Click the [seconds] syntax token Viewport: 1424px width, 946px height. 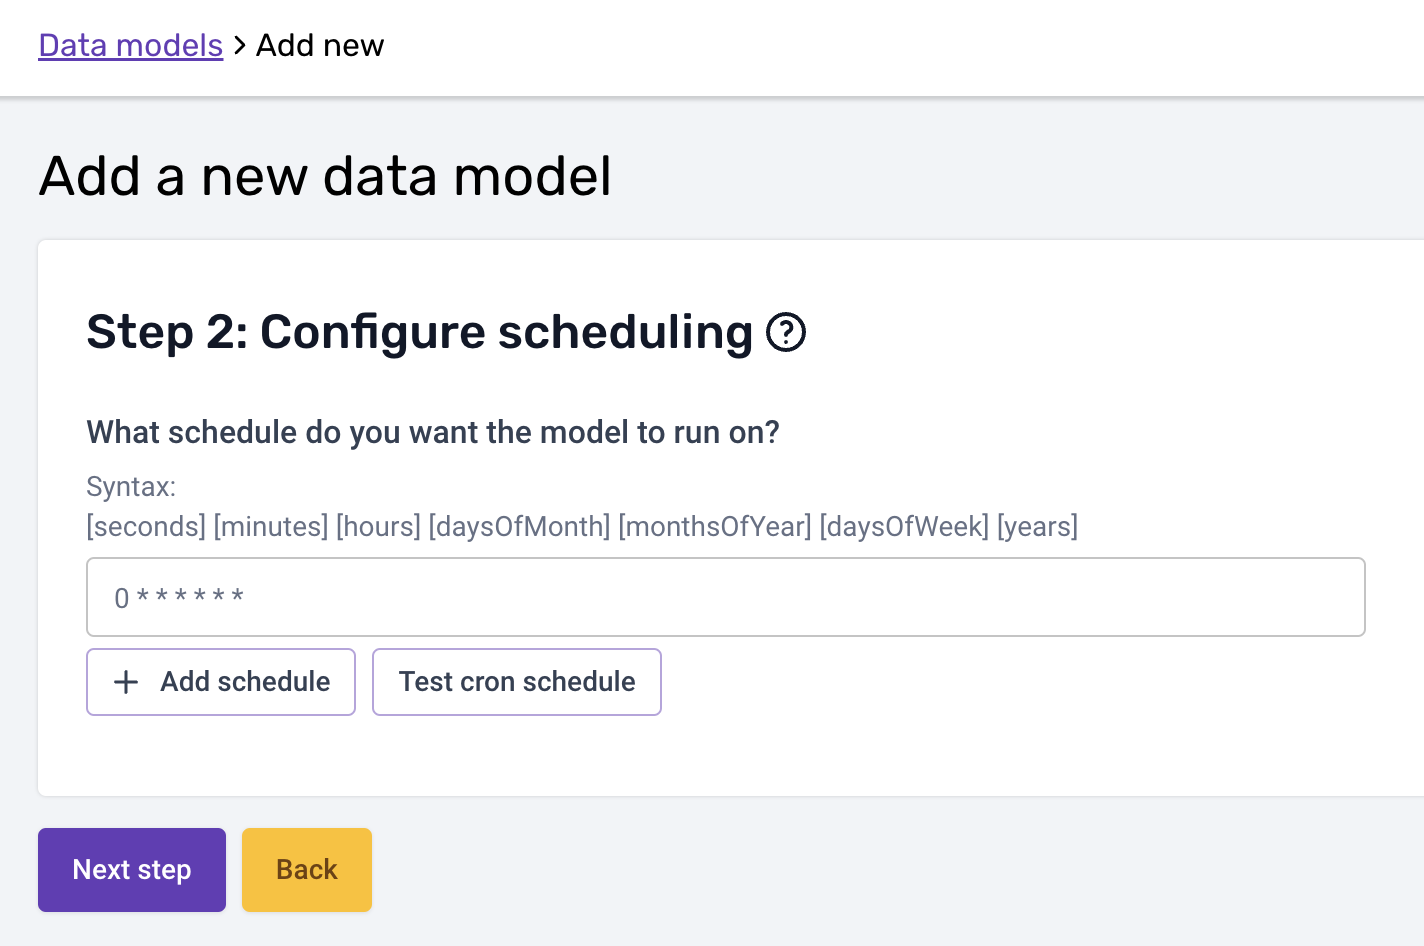[146, 526]
